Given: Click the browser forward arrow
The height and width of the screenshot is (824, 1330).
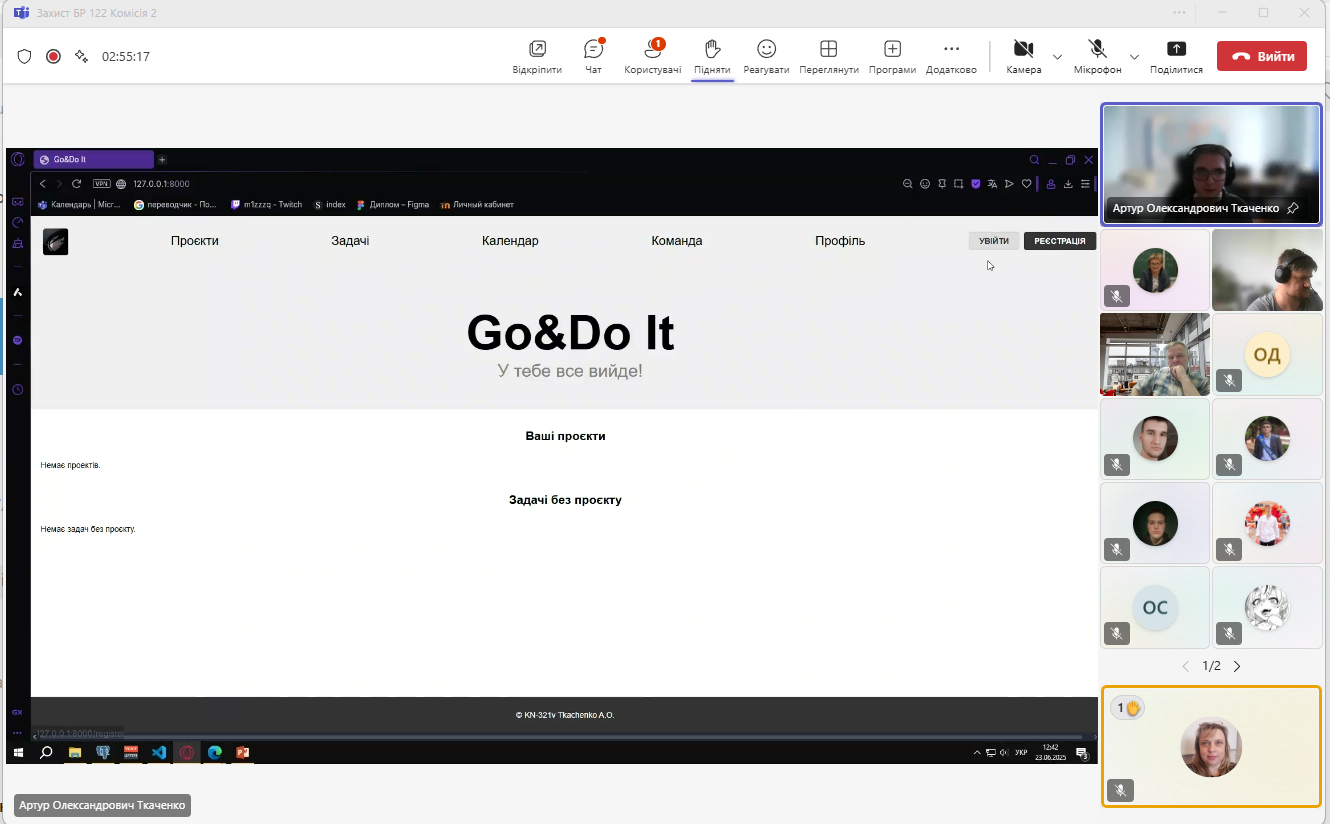Looking at the screenshot, I should click(x=59, y=184).
